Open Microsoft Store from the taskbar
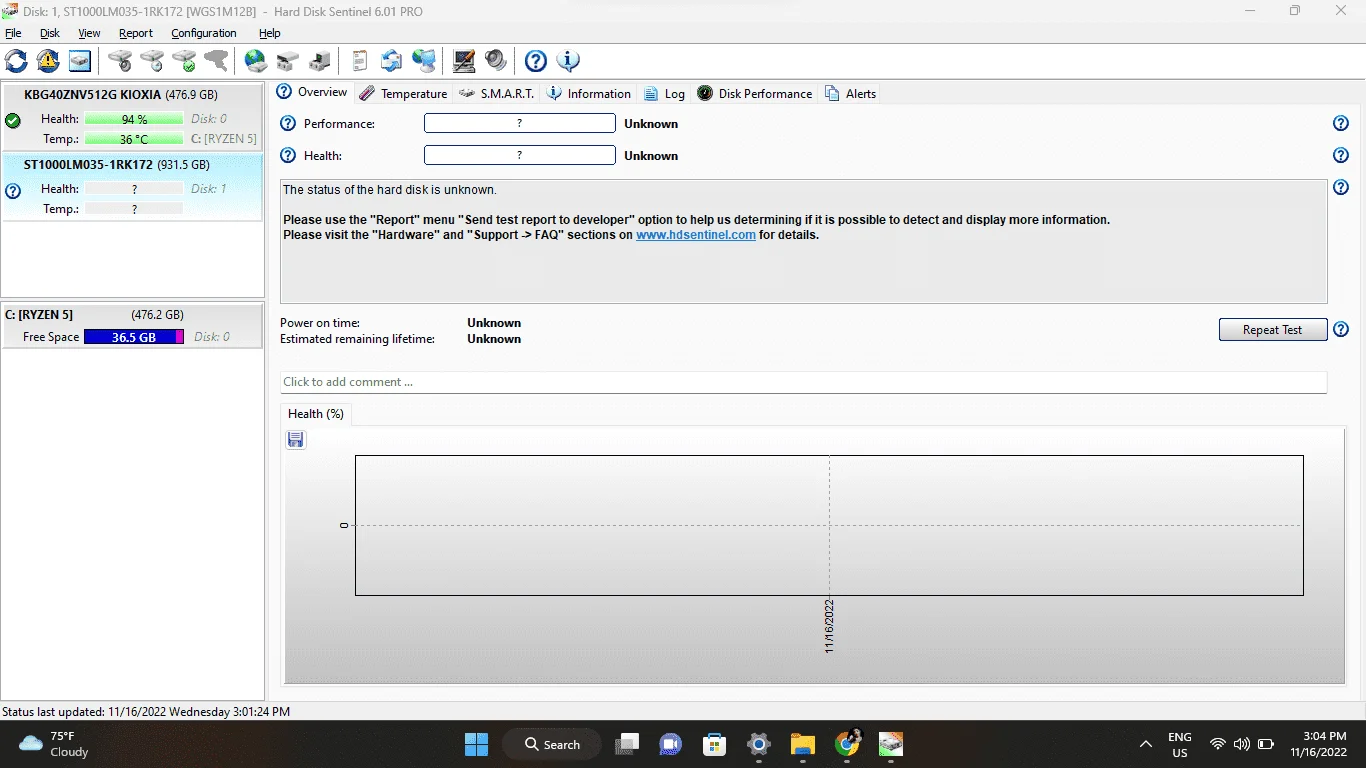Screen dimensions: 1366x768 pyautogui.click(x=715, y=744)
